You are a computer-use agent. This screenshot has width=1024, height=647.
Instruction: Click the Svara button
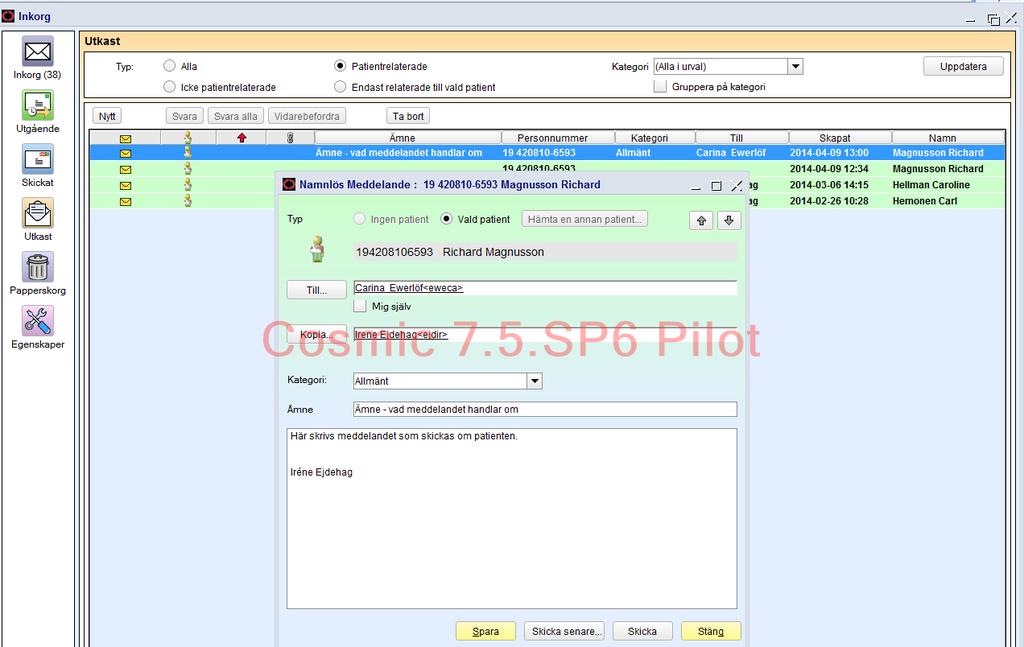tap(185, 116)
